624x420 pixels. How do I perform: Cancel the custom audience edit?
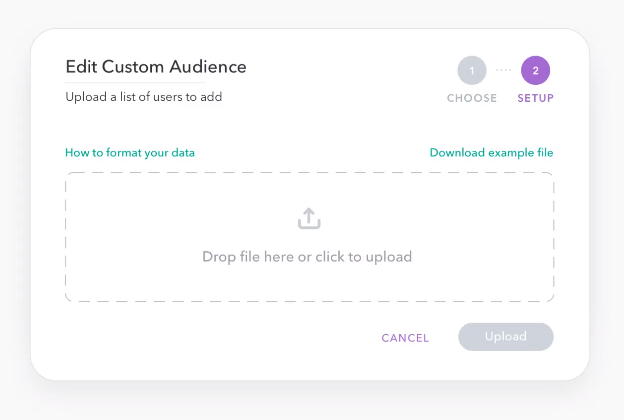[405, 338]
